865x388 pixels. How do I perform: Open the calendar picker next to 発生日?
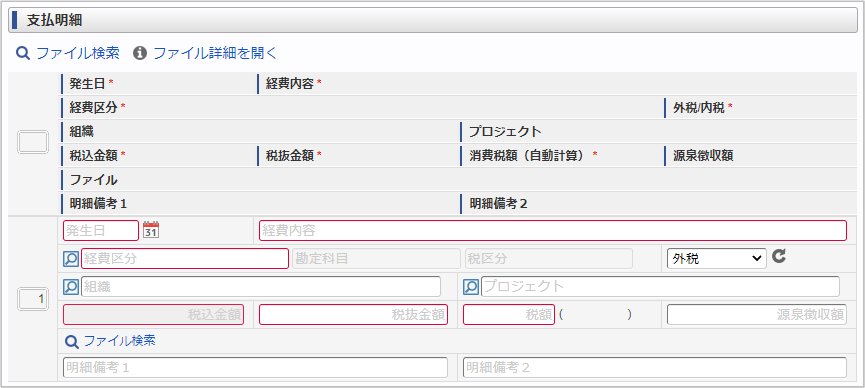(x=151, y=230)
